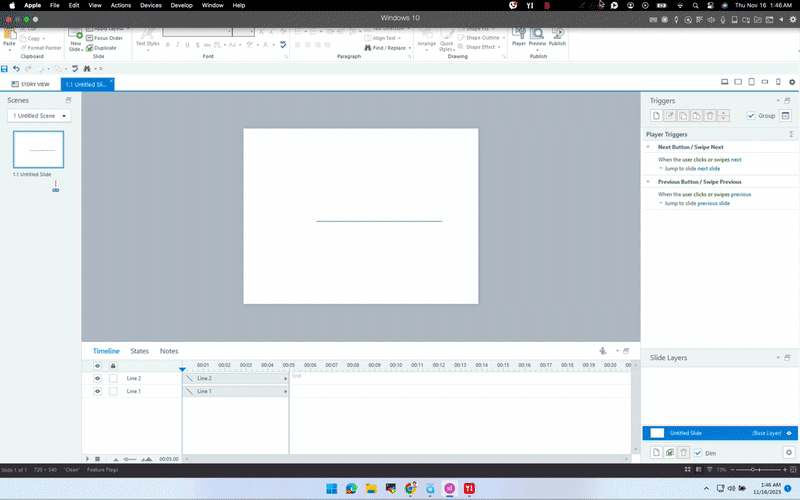Create a new trigger in the Triggers panel
800x500 pixels.
coord(656,116)
